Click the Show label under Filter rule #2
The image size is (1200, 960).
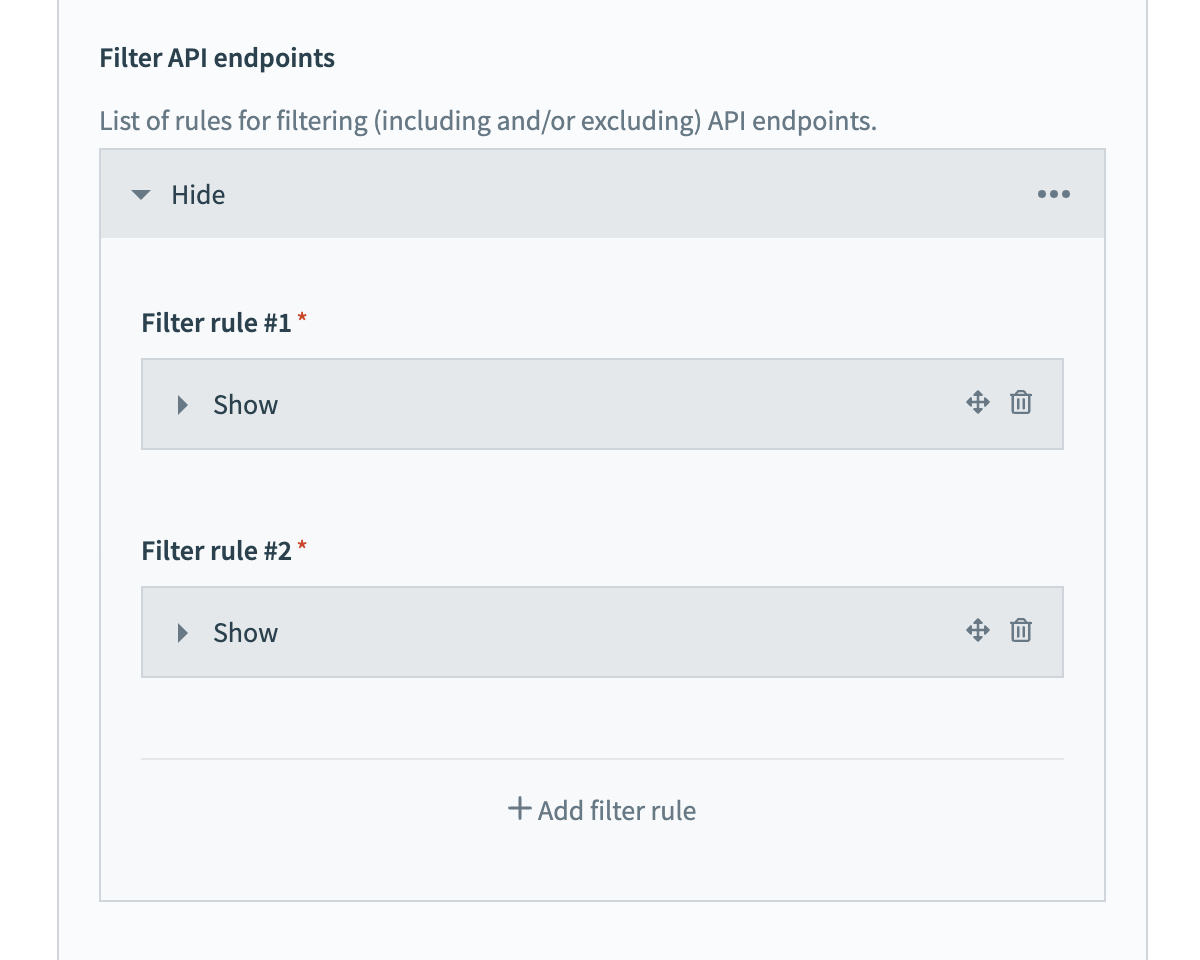(x=245, y=633)
